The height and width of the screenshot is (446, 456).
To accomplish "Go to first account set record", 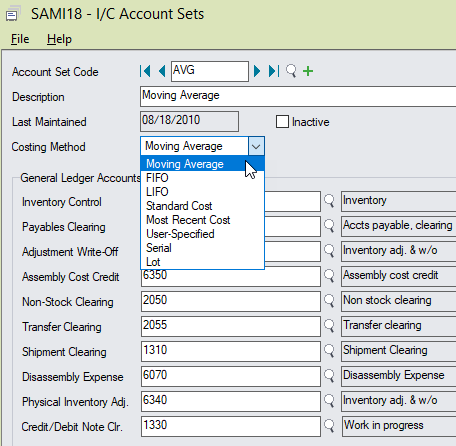I will [x=145, y=71].
